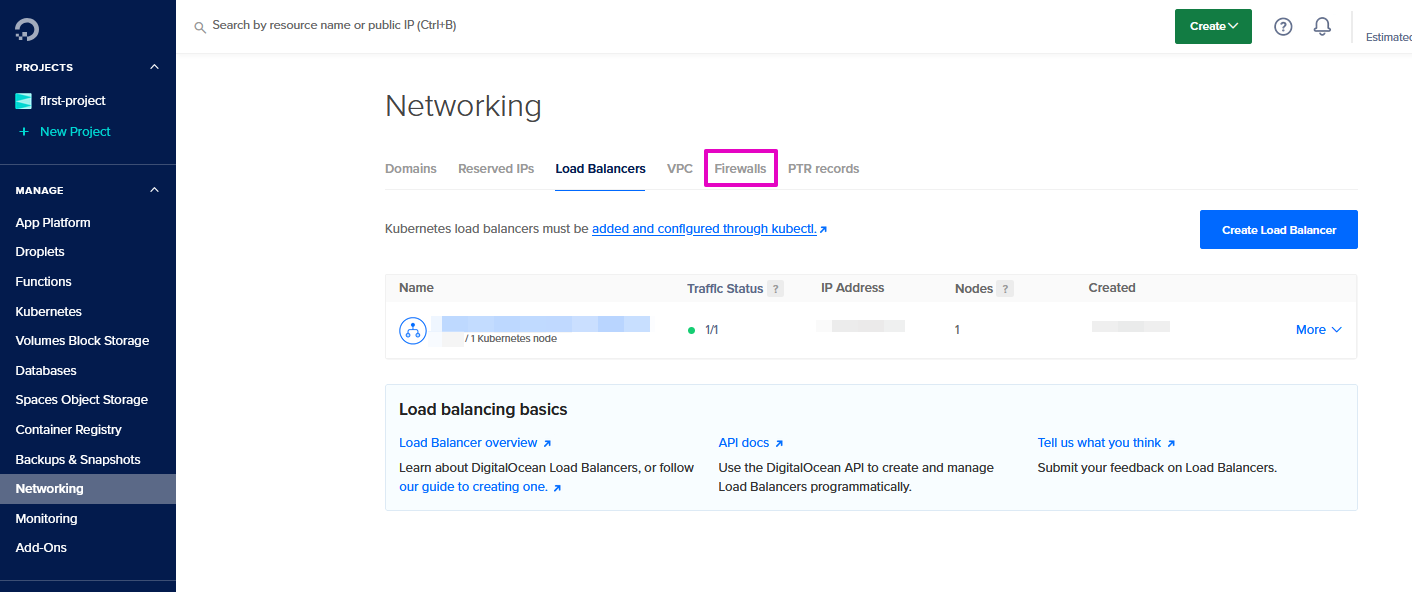The height and width of the screenshot is (592, 1412).
Task: Follow the our guide to creating one link
Action: (x=480, y=487)
